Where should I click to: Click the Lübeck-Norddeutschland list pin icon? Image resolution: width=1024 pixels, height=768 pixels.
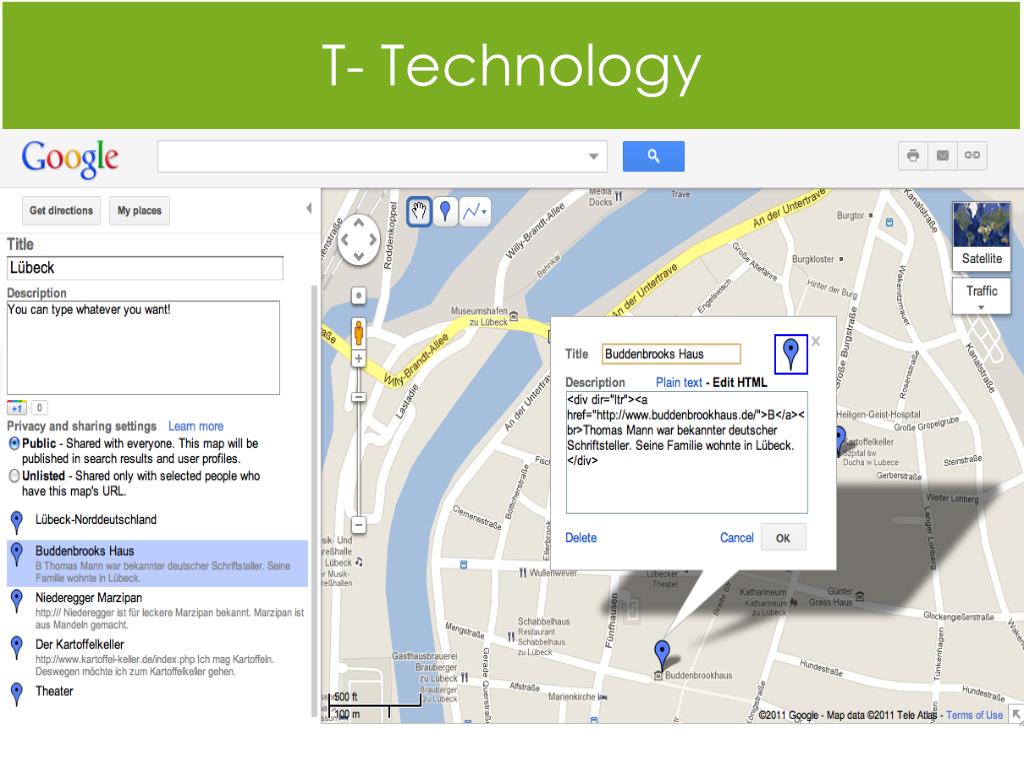point(17,521)
